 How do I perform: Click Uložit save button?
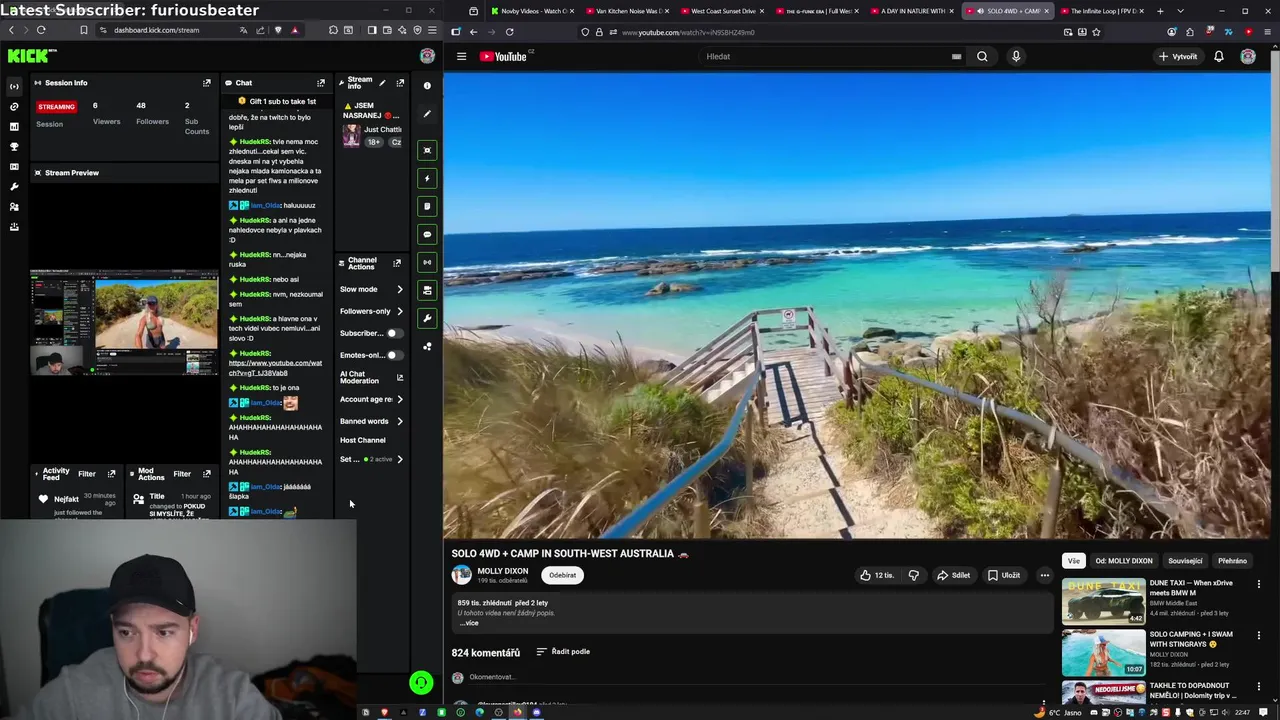click(x=1004, y=575)
